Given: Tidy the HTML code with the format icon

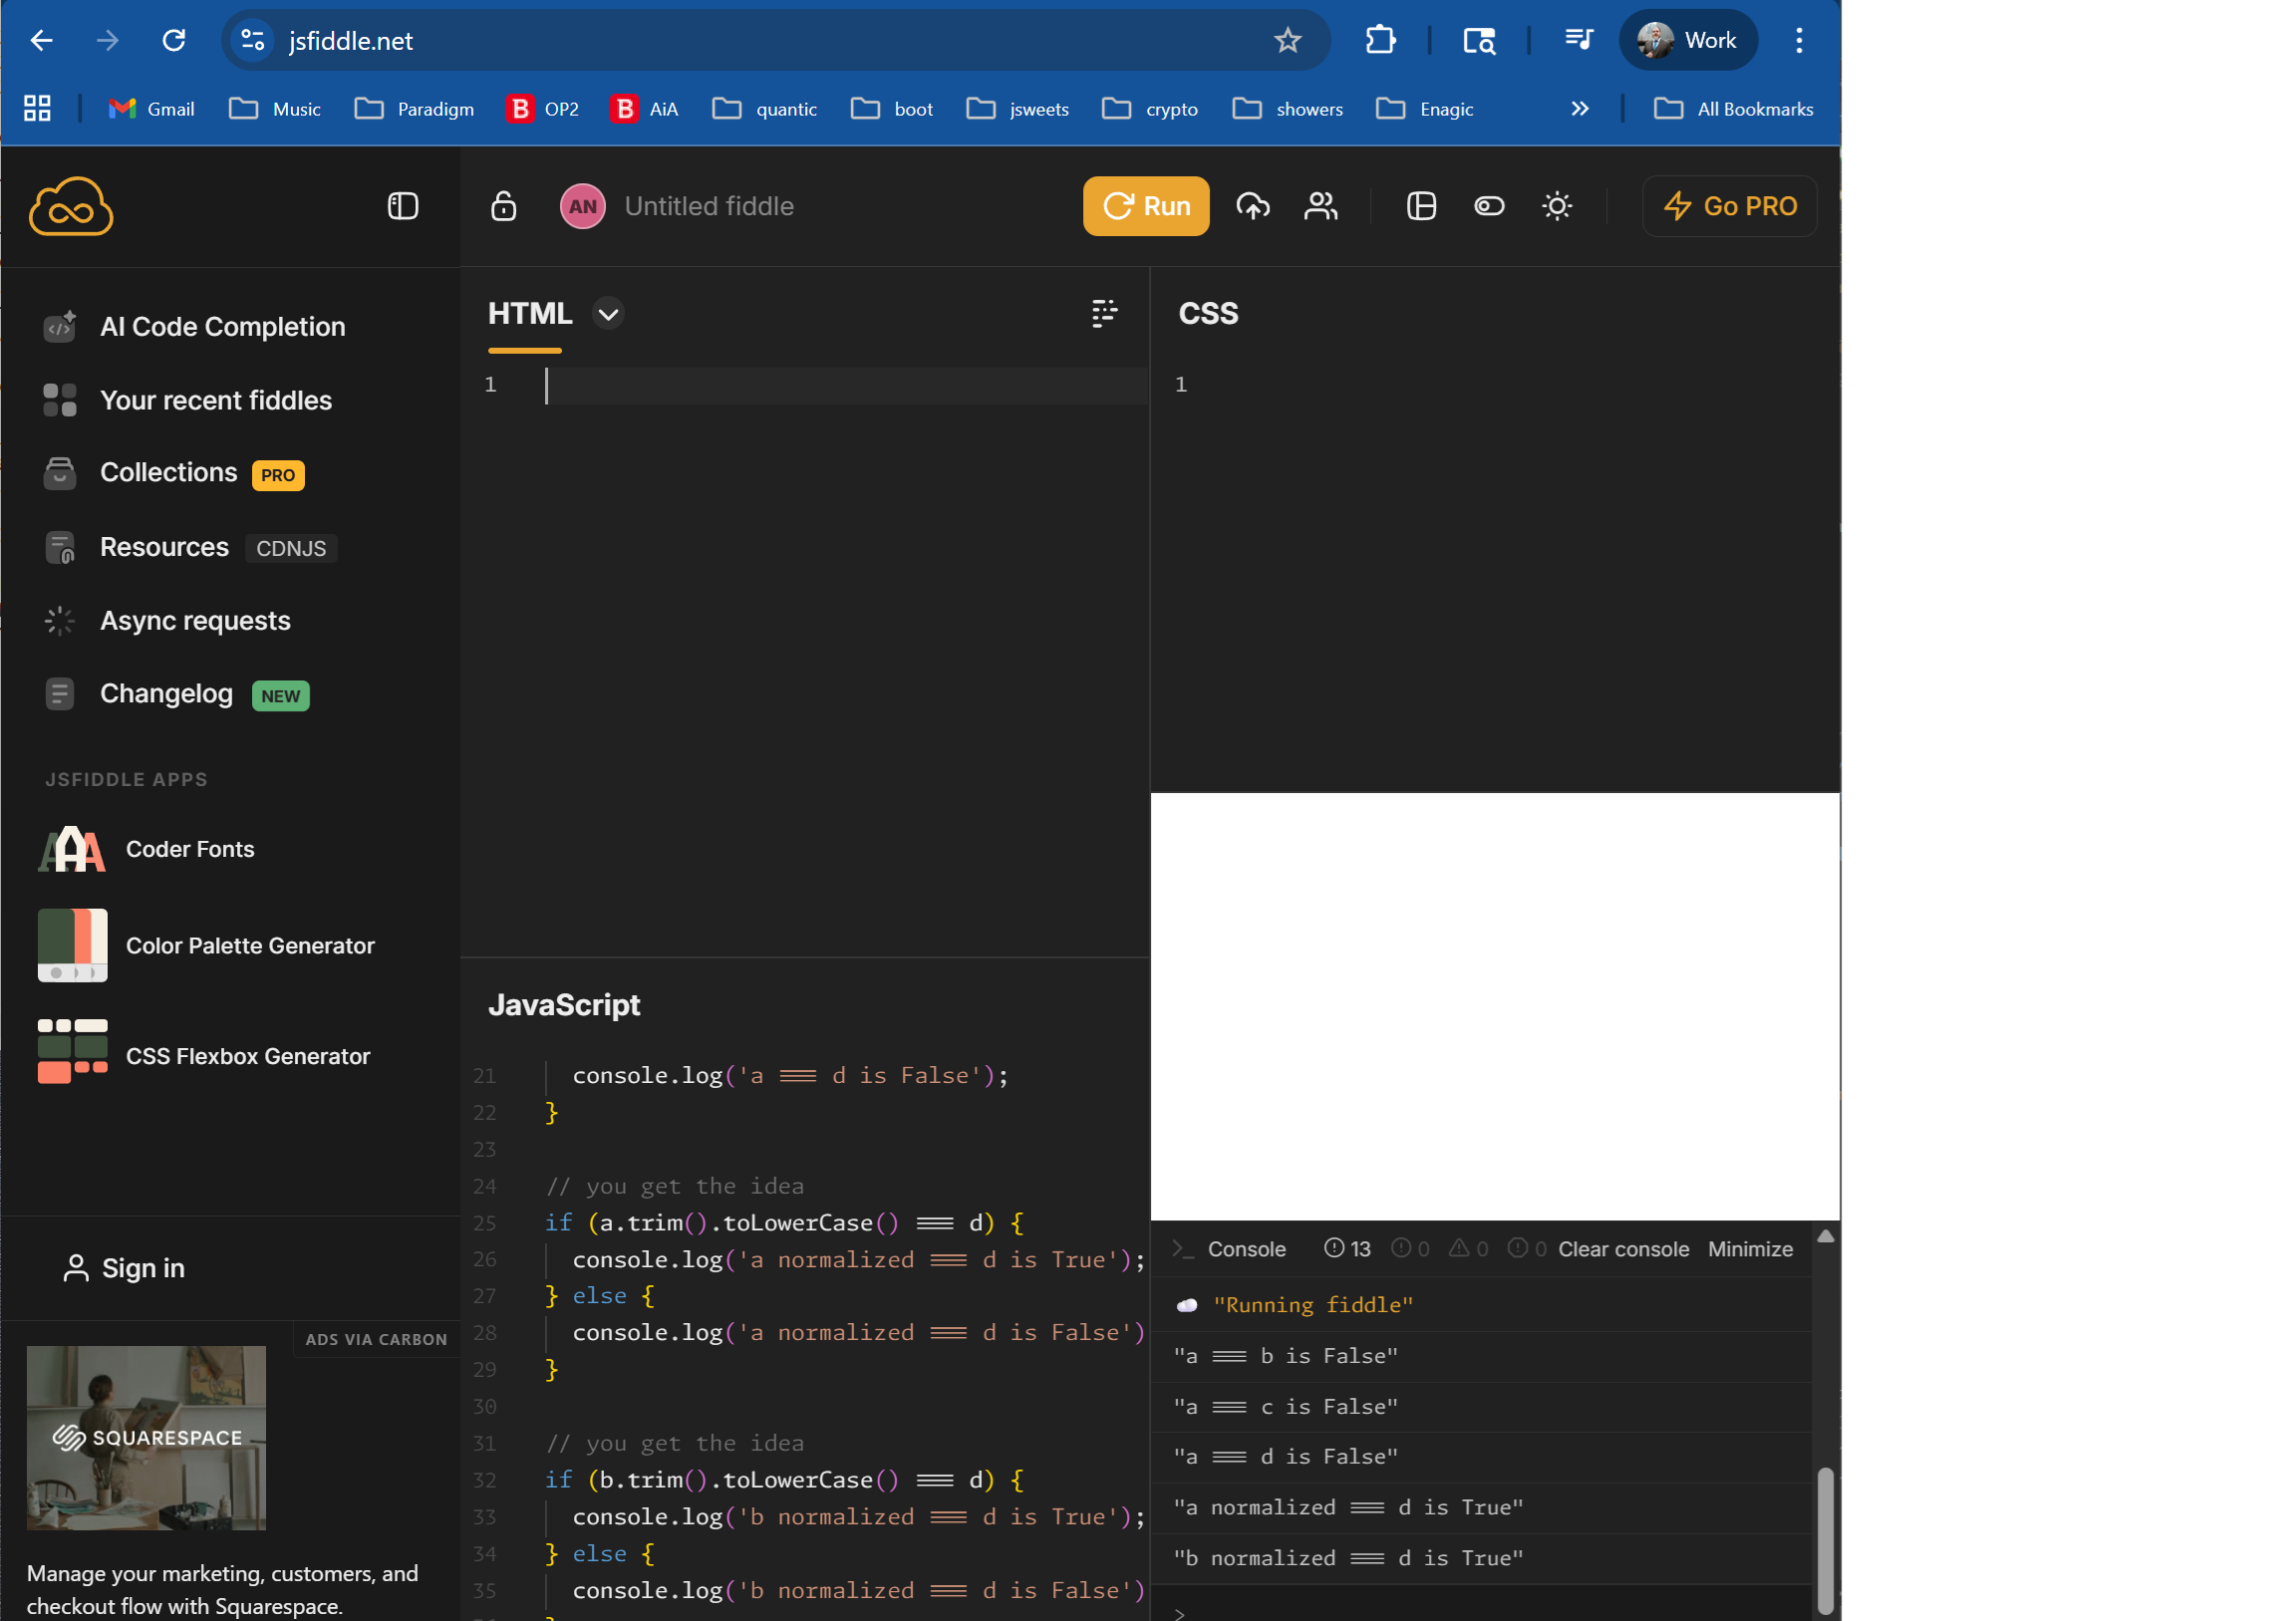Looking at the screenshot, I should click(1103, 313).
